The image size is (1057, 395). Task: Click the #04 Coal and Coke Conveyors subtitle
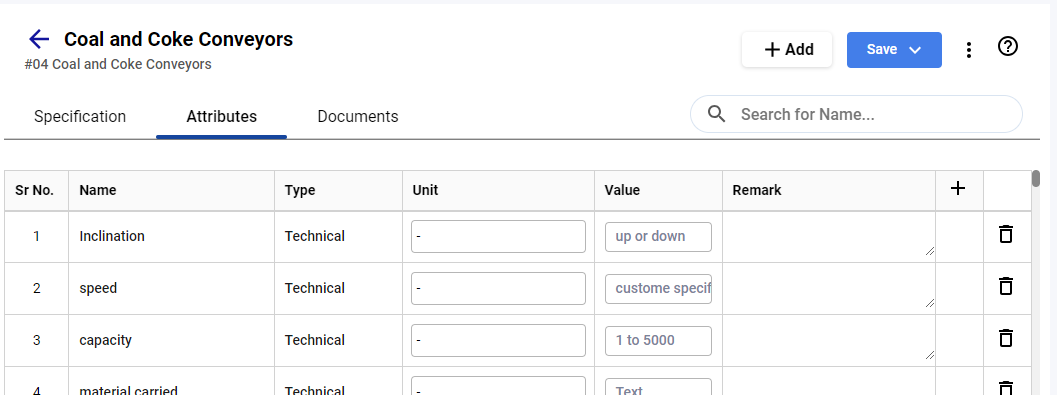(x=118, y=64)
